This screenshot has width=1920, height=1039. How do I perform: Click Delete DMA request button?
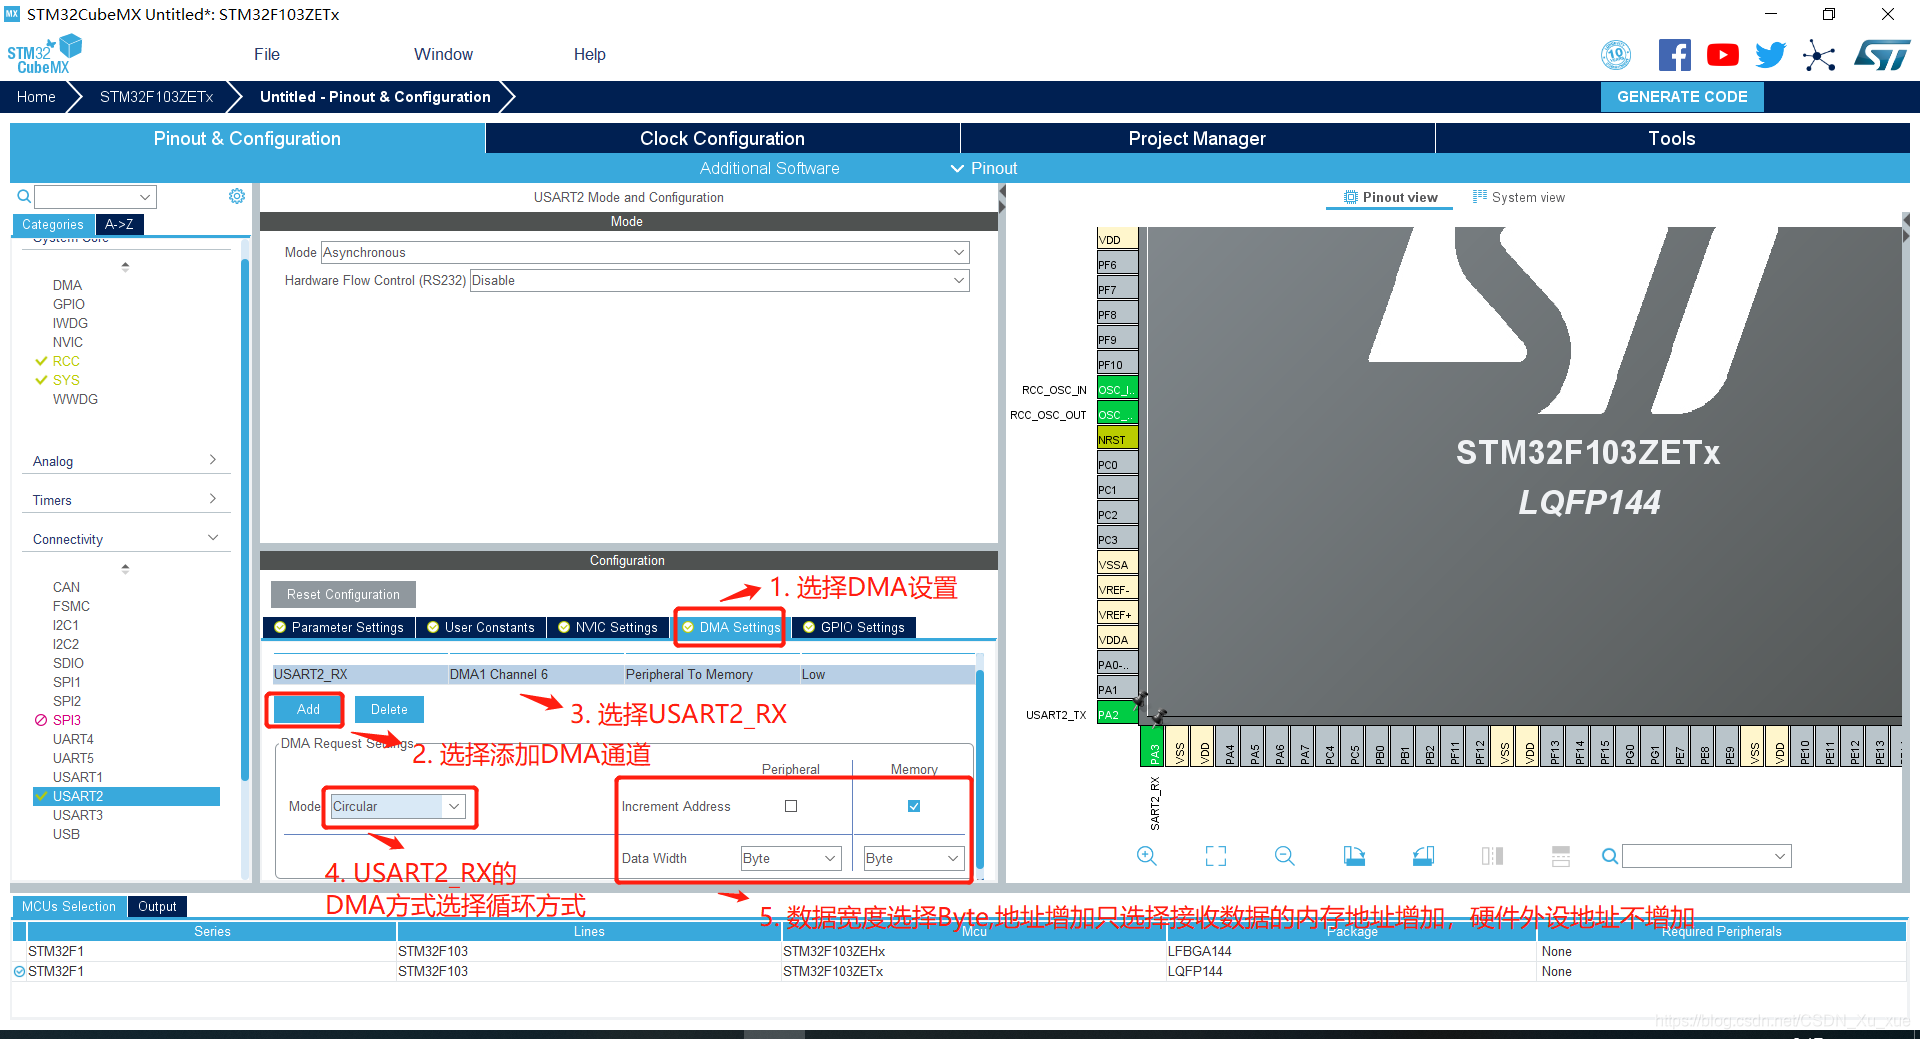(389, 709)
